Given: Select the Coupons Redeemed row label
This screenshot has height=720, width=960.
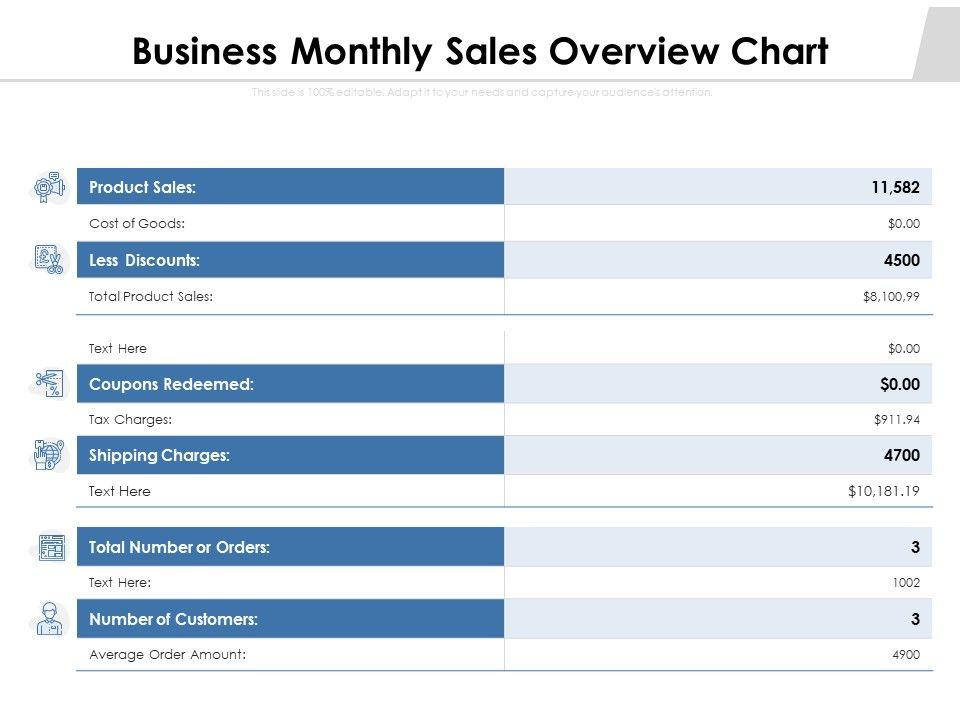Looking at the screenshot, I should click(x=171, y=384).
